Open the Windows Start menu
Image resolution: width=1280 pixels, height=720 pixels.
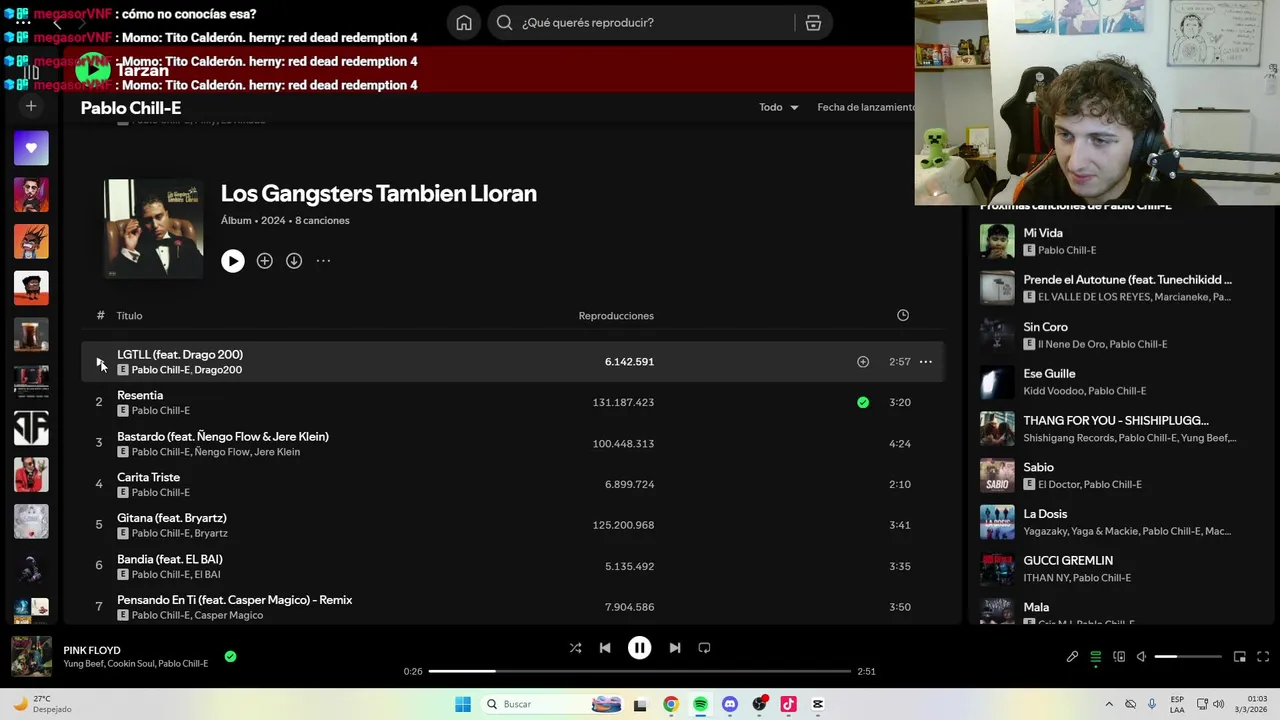click(x=463, y=704)
